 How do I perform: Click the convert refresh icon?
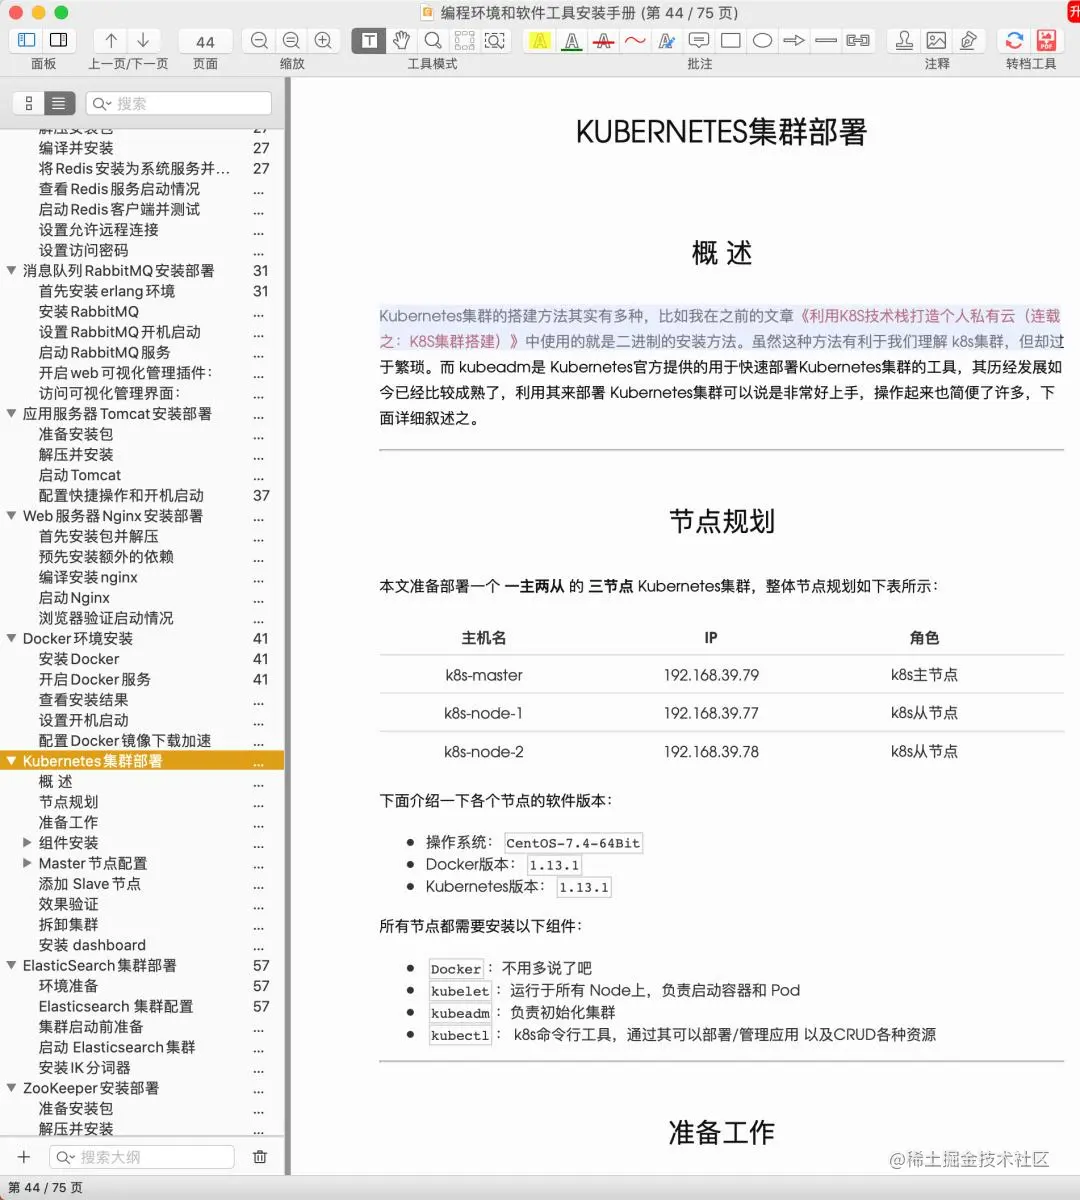pos(1014,40)
